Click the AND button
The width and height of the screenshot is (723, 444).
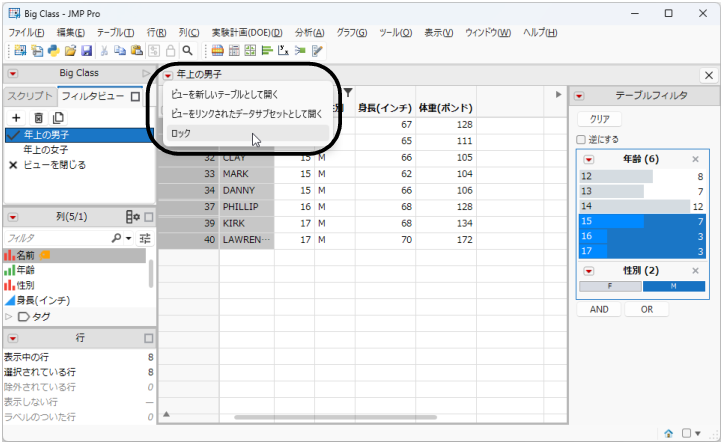pyautogui.click(x=599, y=309)
